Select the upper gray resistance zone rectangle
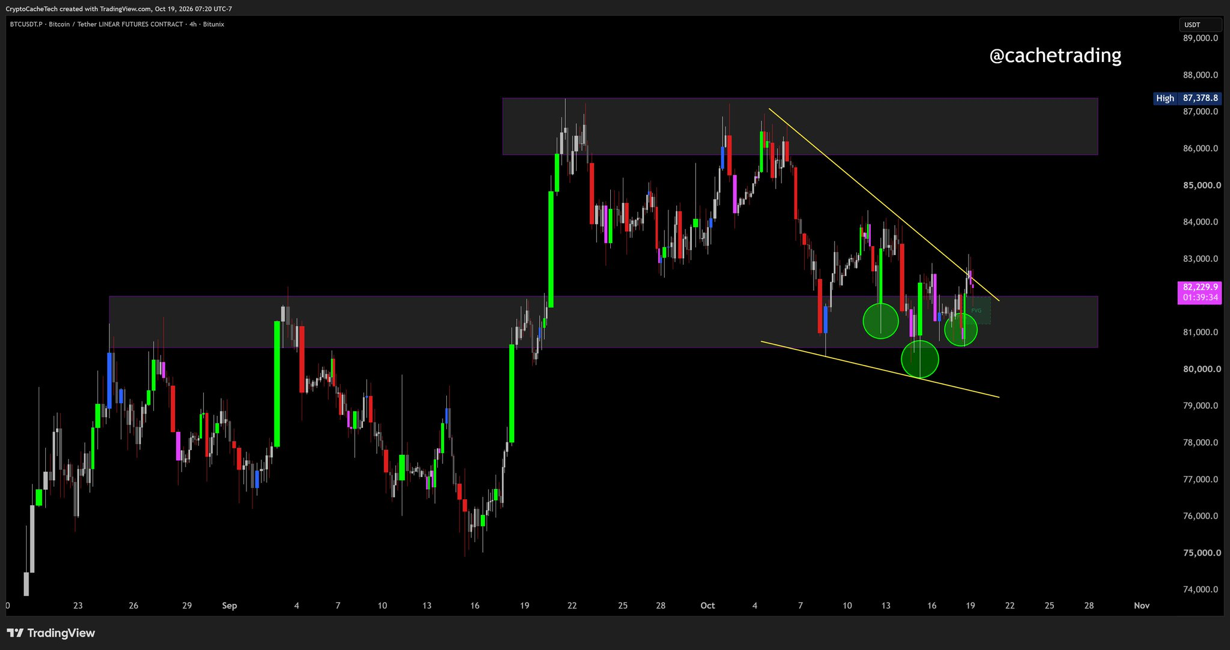This screenshot has width=1230, height=650. pos(800,126)
